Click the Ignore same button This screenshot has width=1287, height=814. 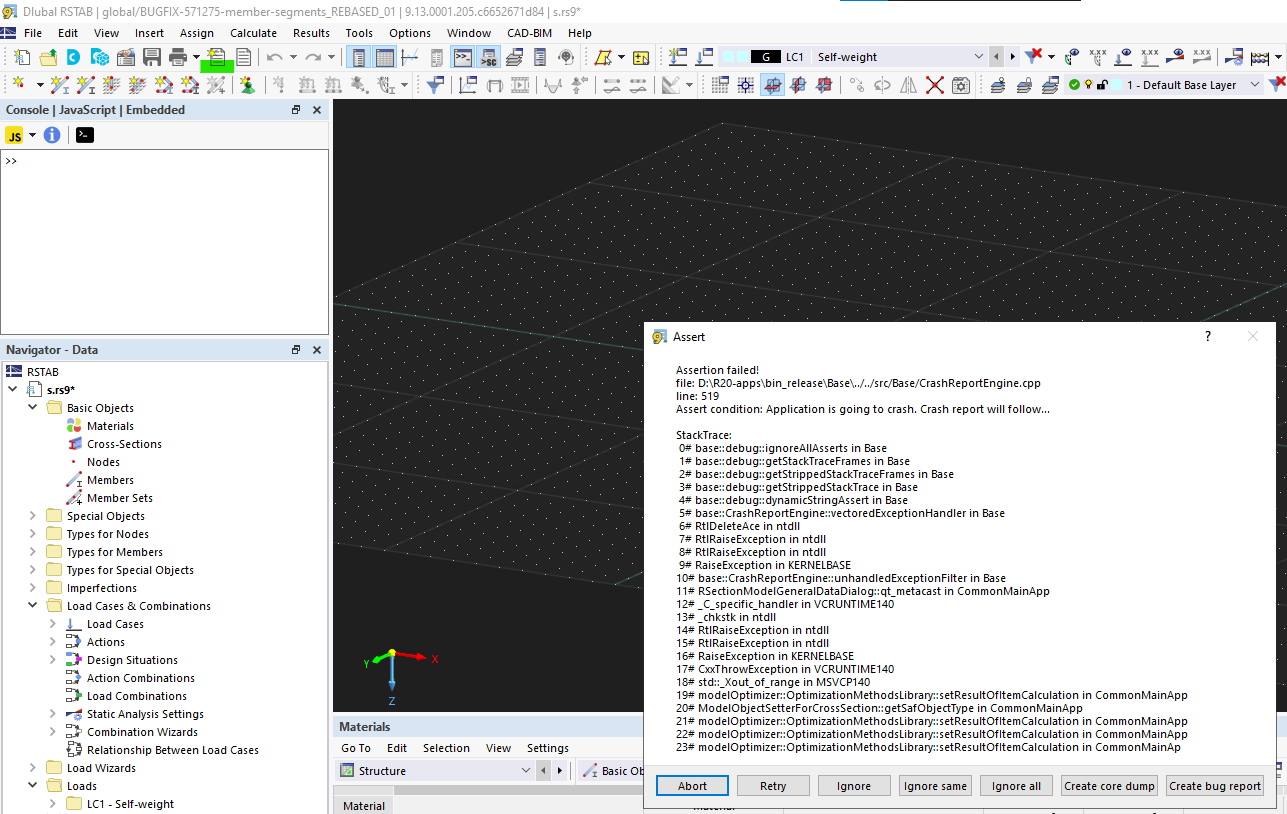click(x=935, y=786)
